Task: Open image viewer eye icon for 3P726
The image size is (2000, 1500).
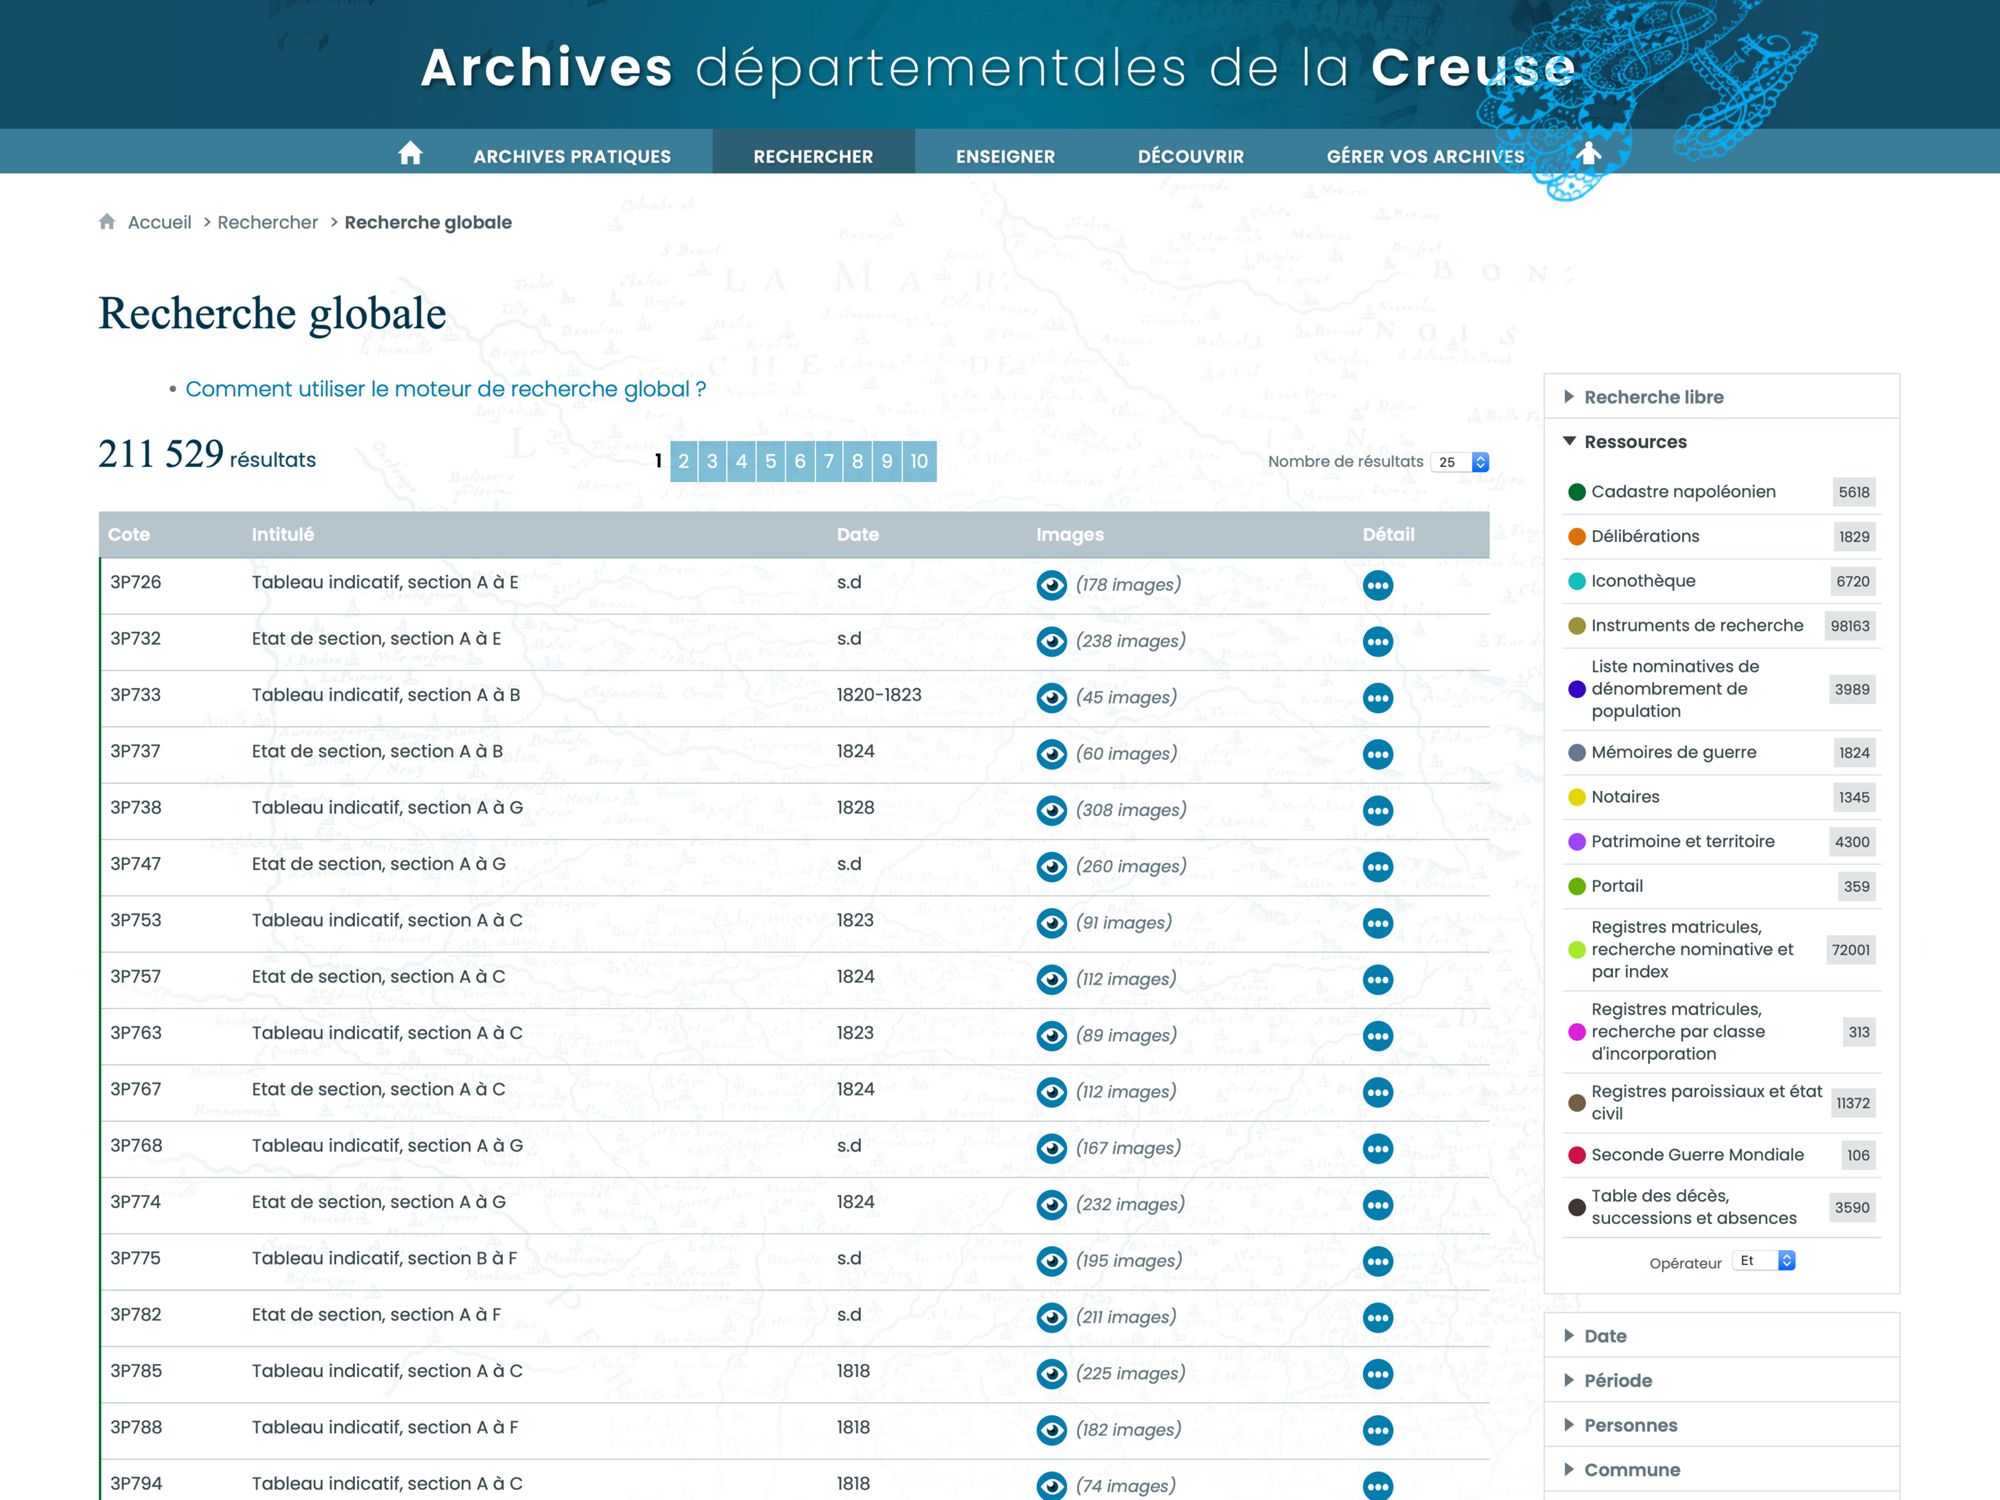Action: [x=1051, y=585]
